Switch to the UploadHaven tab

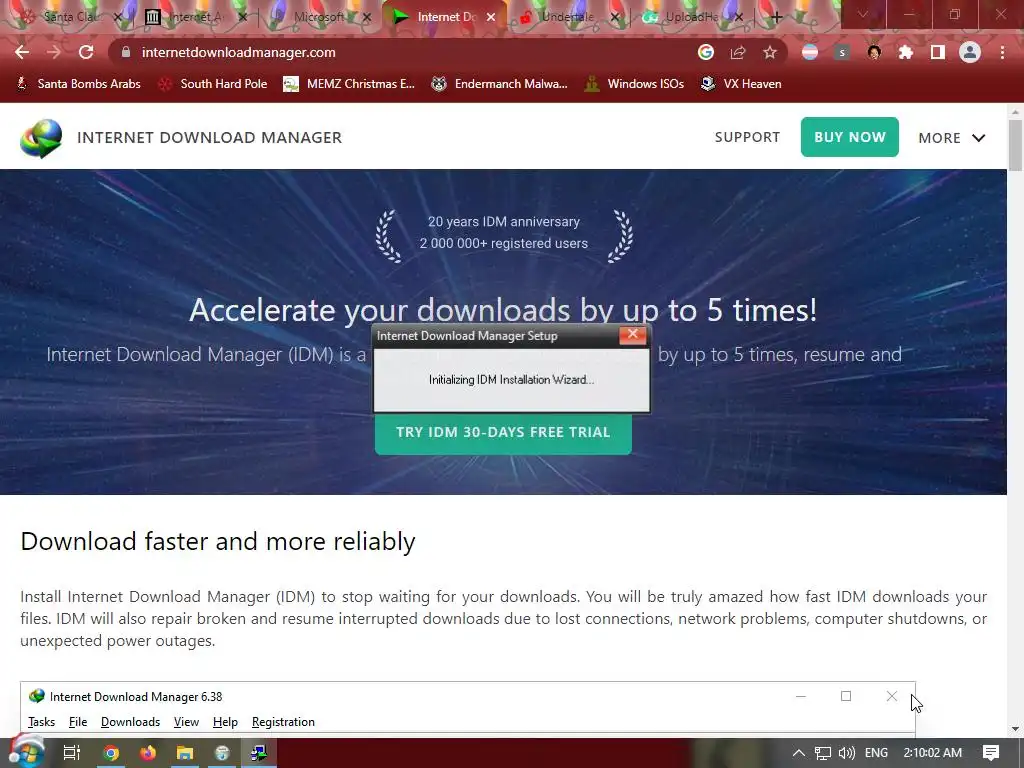tap(691, 17)
